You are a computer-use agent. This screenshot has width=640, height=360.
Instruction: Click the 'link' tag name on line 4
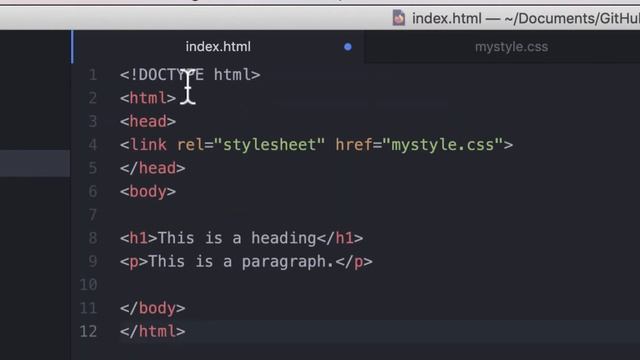coord(148,145)
